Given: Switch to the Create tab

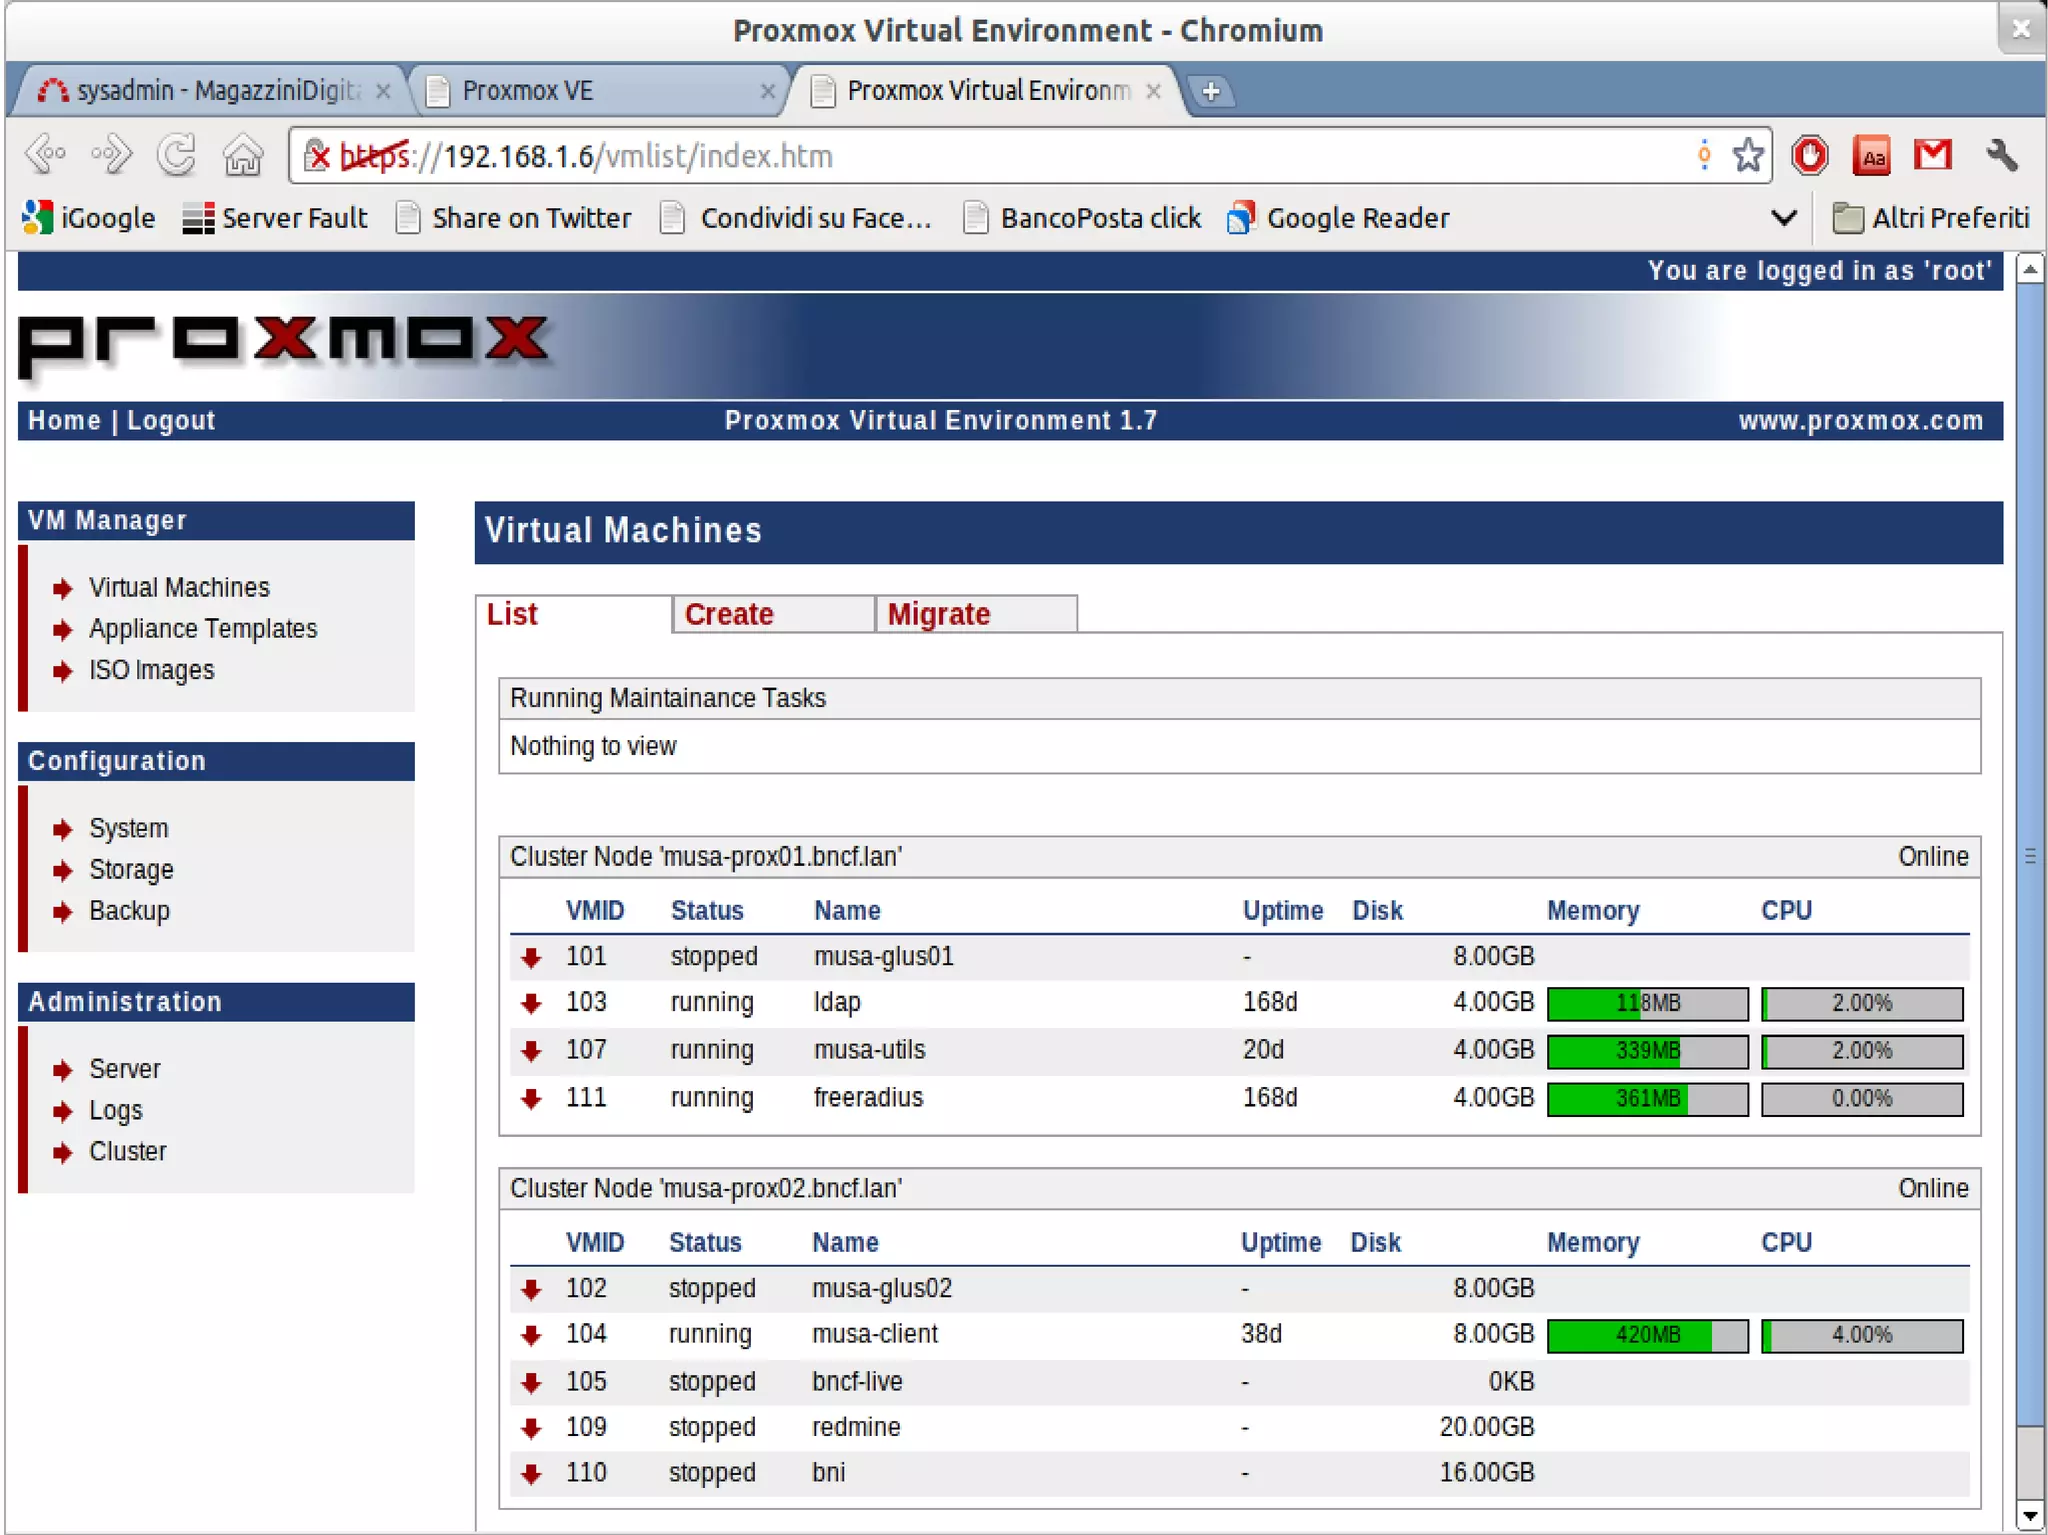Looking at the screenshot, I should pyautogui.click(x=728, y=614).
